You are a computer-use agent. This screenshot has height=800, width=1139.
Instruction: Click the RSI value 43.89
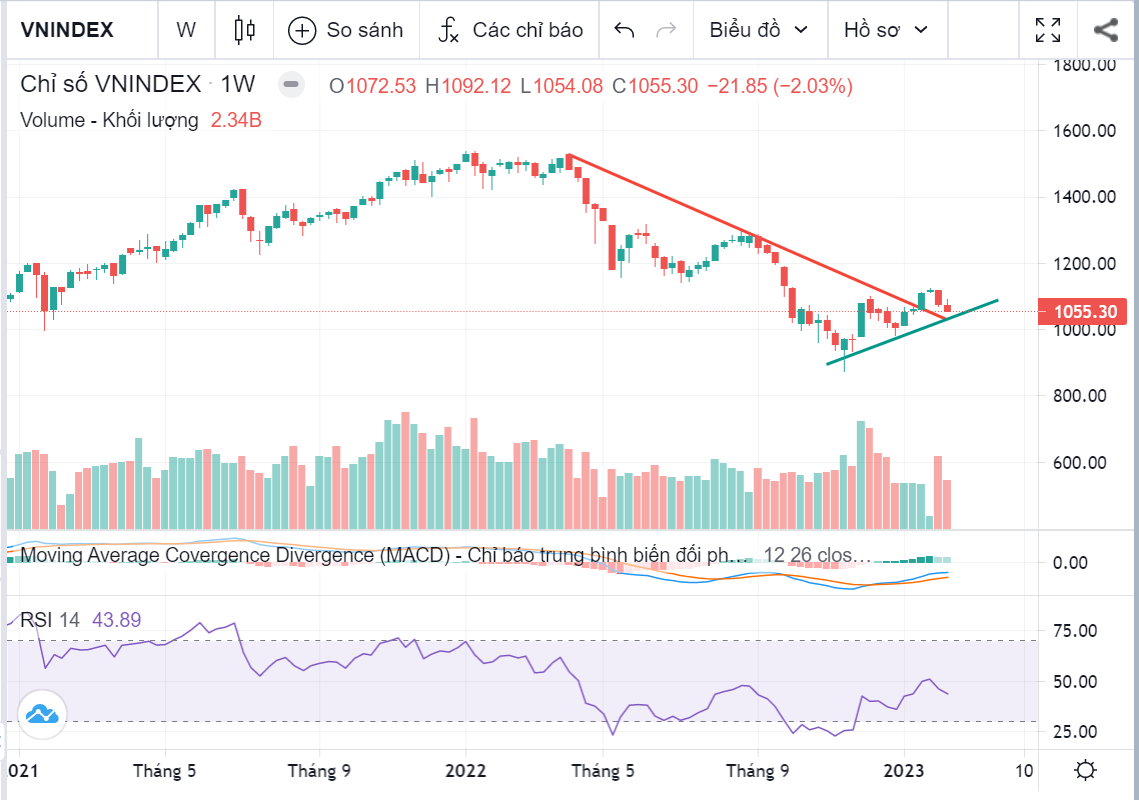pyautogui.click(x=116, y=620)
